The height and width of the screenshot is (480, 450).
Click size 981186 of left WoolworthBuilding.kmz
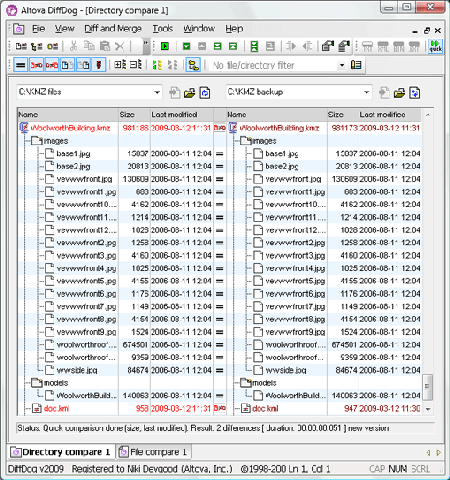(135, 128)
